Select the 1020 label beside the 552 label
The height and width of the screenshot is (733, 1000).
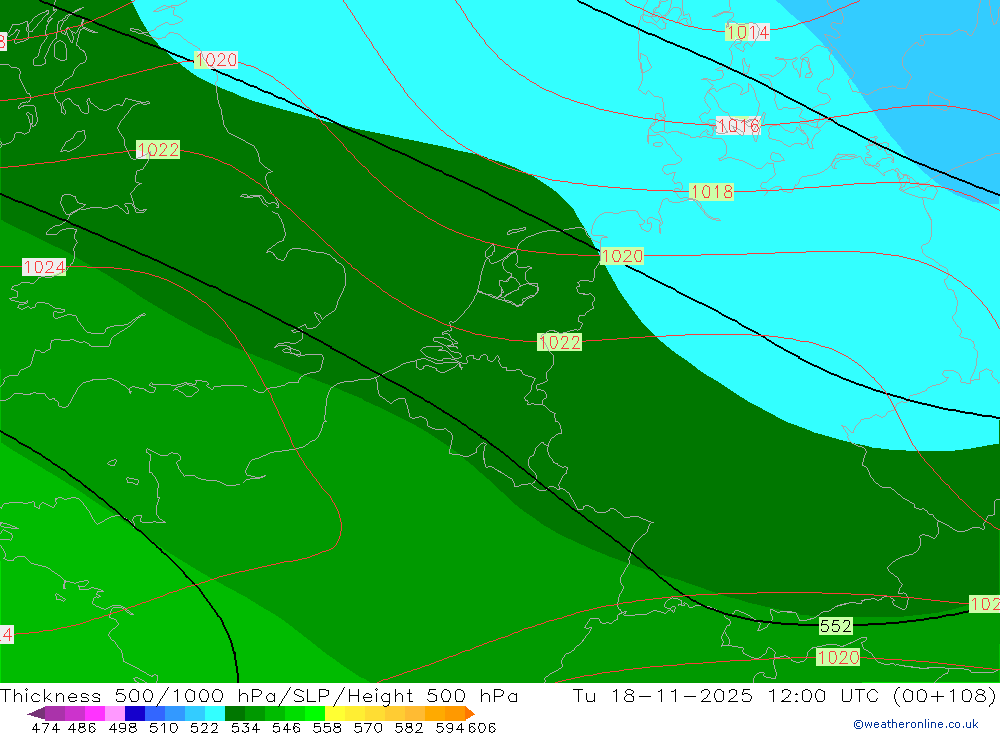(x=838, y=657)
